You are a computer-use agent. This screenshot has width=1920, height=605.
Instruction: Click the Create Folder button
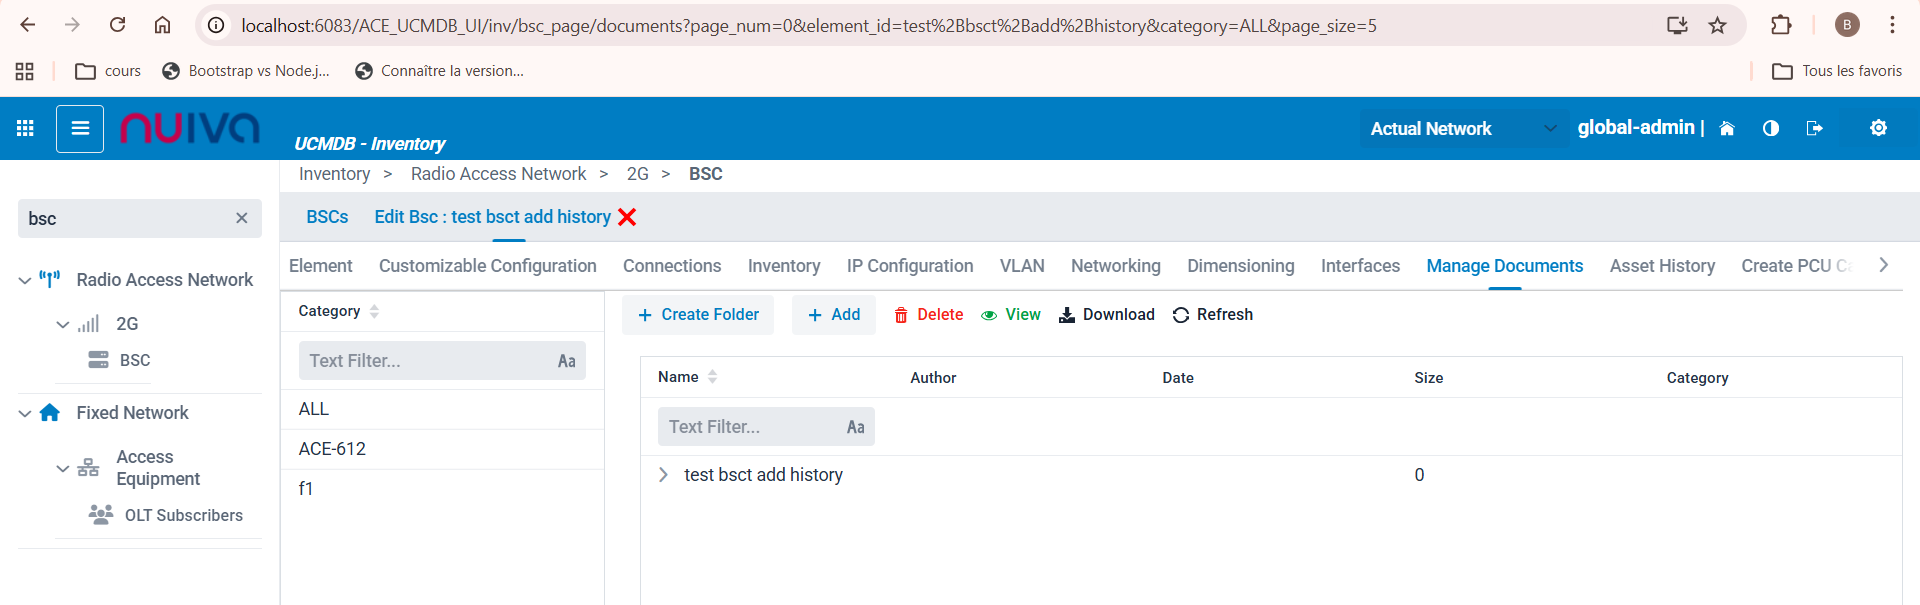tap(698, 315)
